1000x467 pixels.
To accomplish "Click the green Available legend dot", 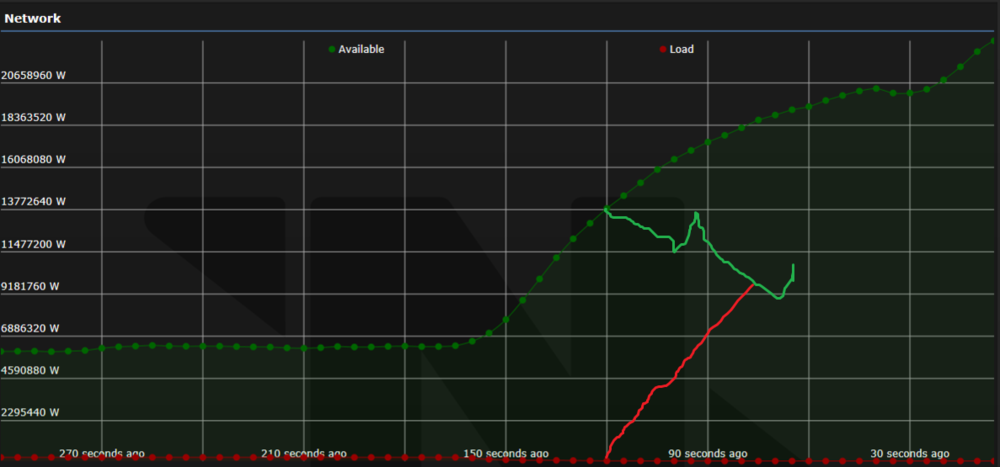I will (x=332, y=49).
